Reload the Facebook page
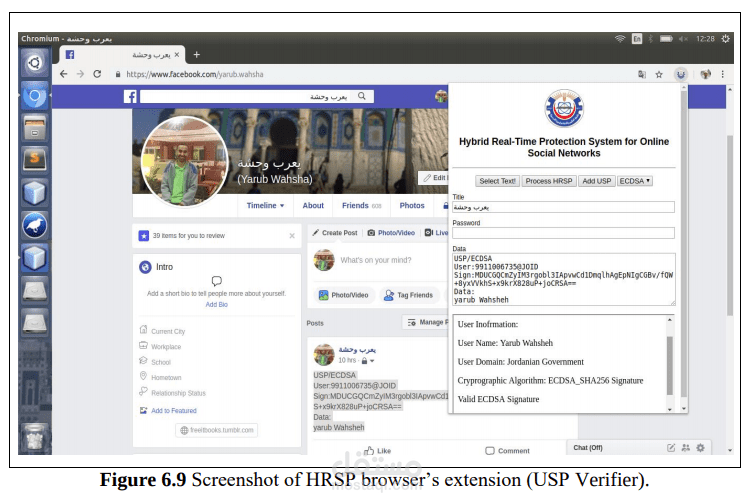 97,74
